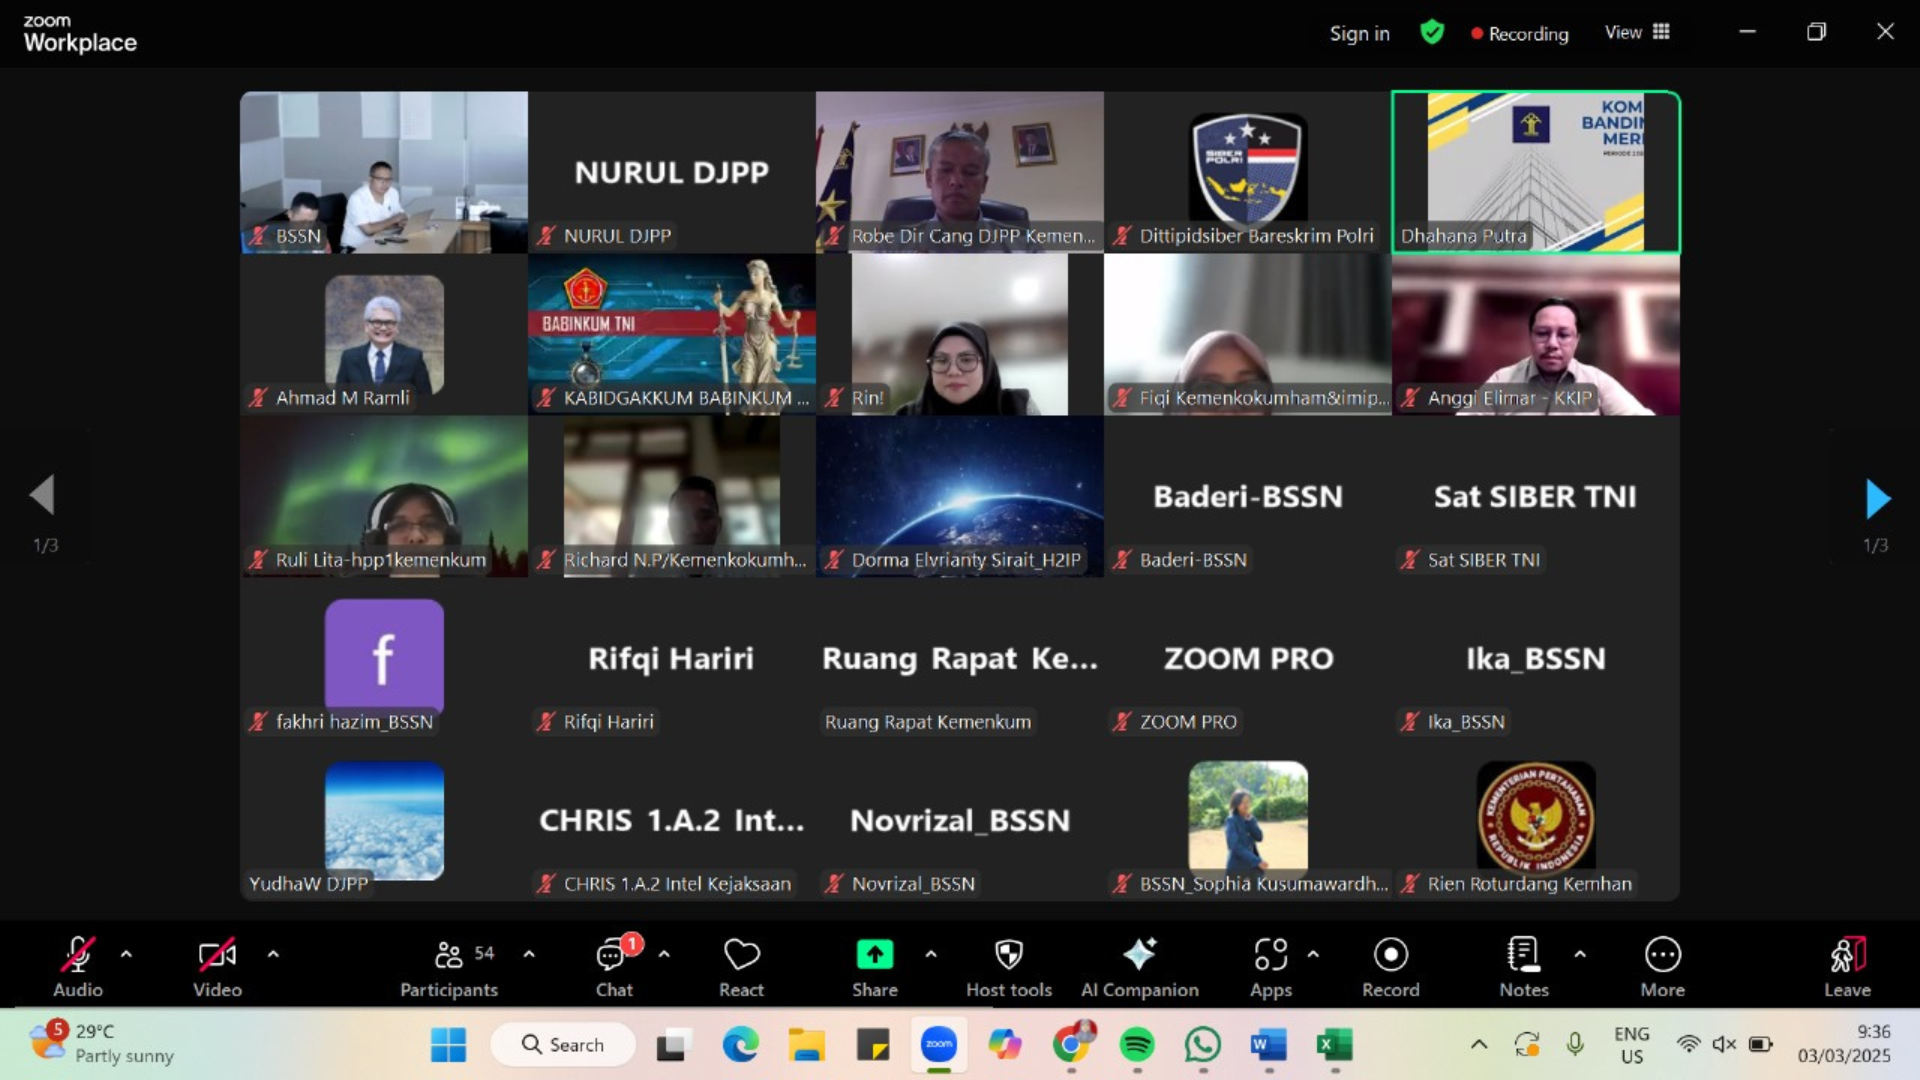This screenshot has height=1080, width=1920.
Task: Open the Windows Start menu
Action: [x=448, y=1045]
